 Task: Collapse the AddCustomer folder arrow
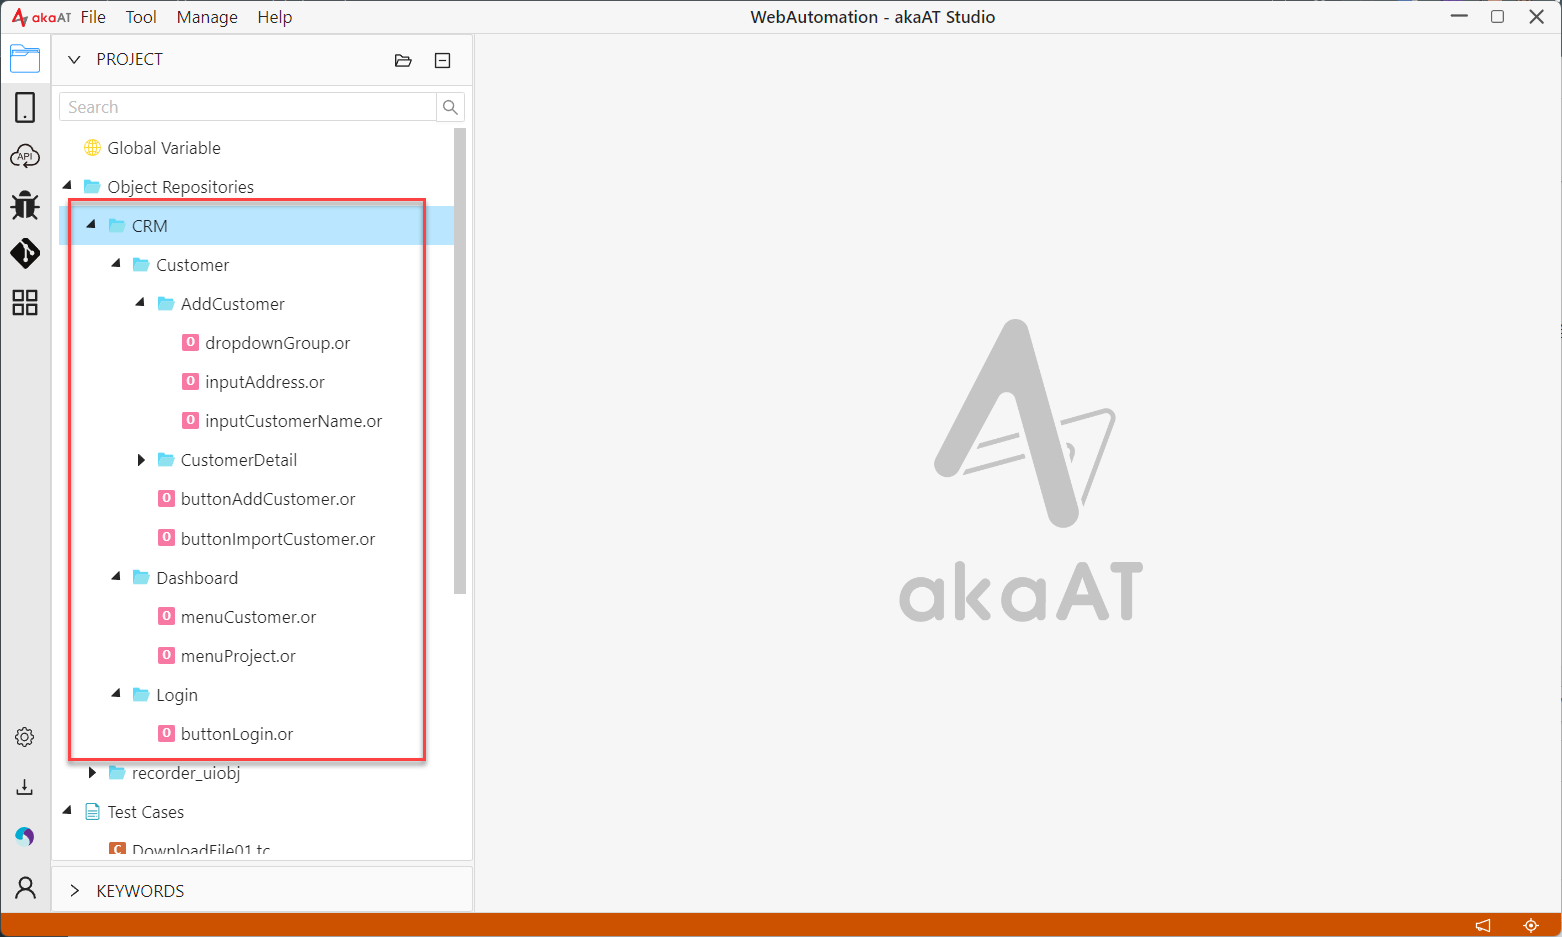click(x=141, y=302)
